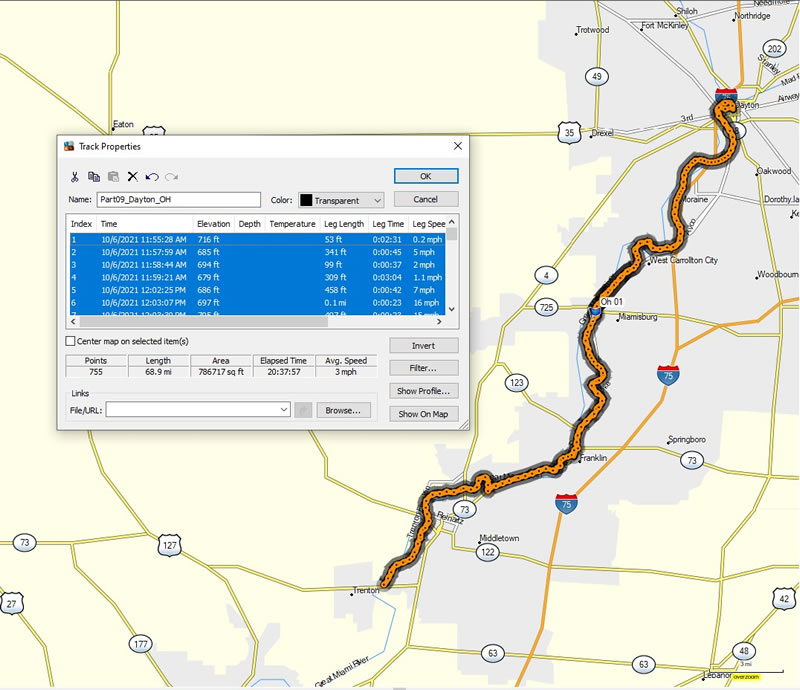This screenshot has height=690, width=800.
Task: Click the Franklin city label on map
Action: click(x=593, y=458)
